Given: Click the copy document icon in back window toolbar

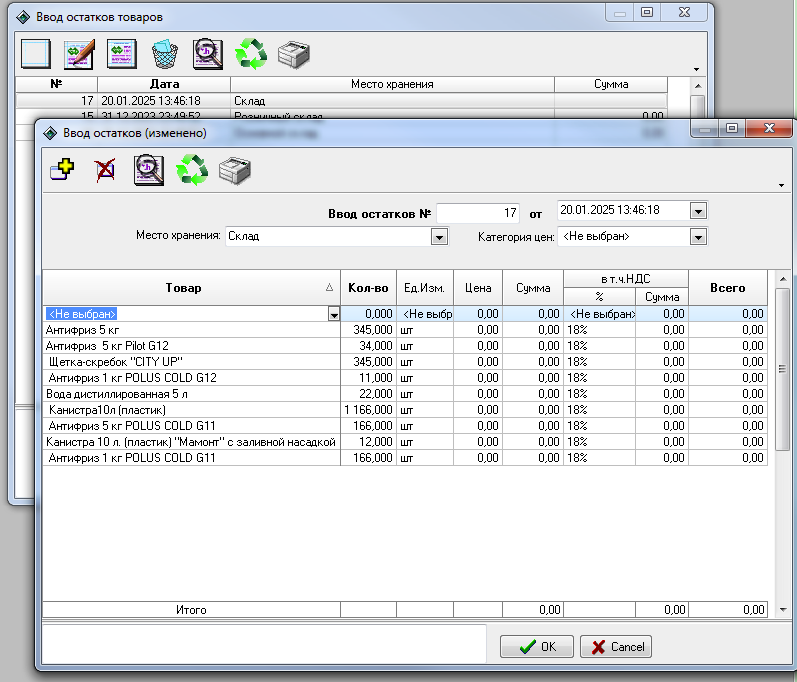Looking at the screenshot, I should click(x=121, y=54).
